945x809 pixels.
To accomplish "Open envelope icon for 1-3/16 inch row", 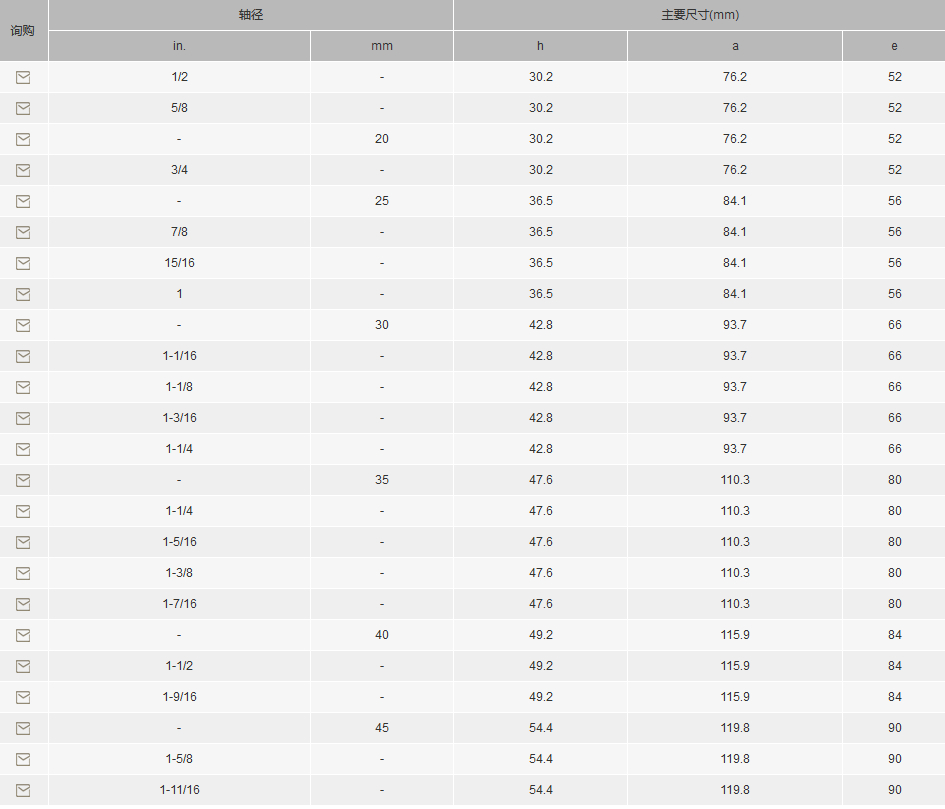I will tap(23, 418).
